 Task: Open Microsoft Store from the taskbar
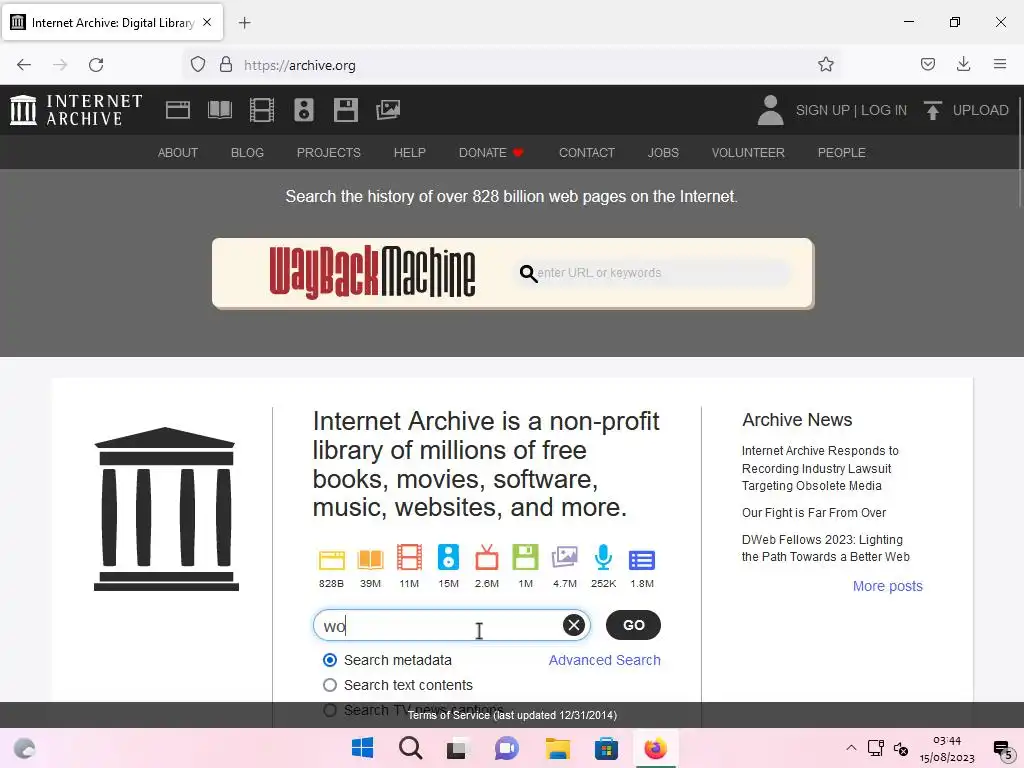coord(606,748)
